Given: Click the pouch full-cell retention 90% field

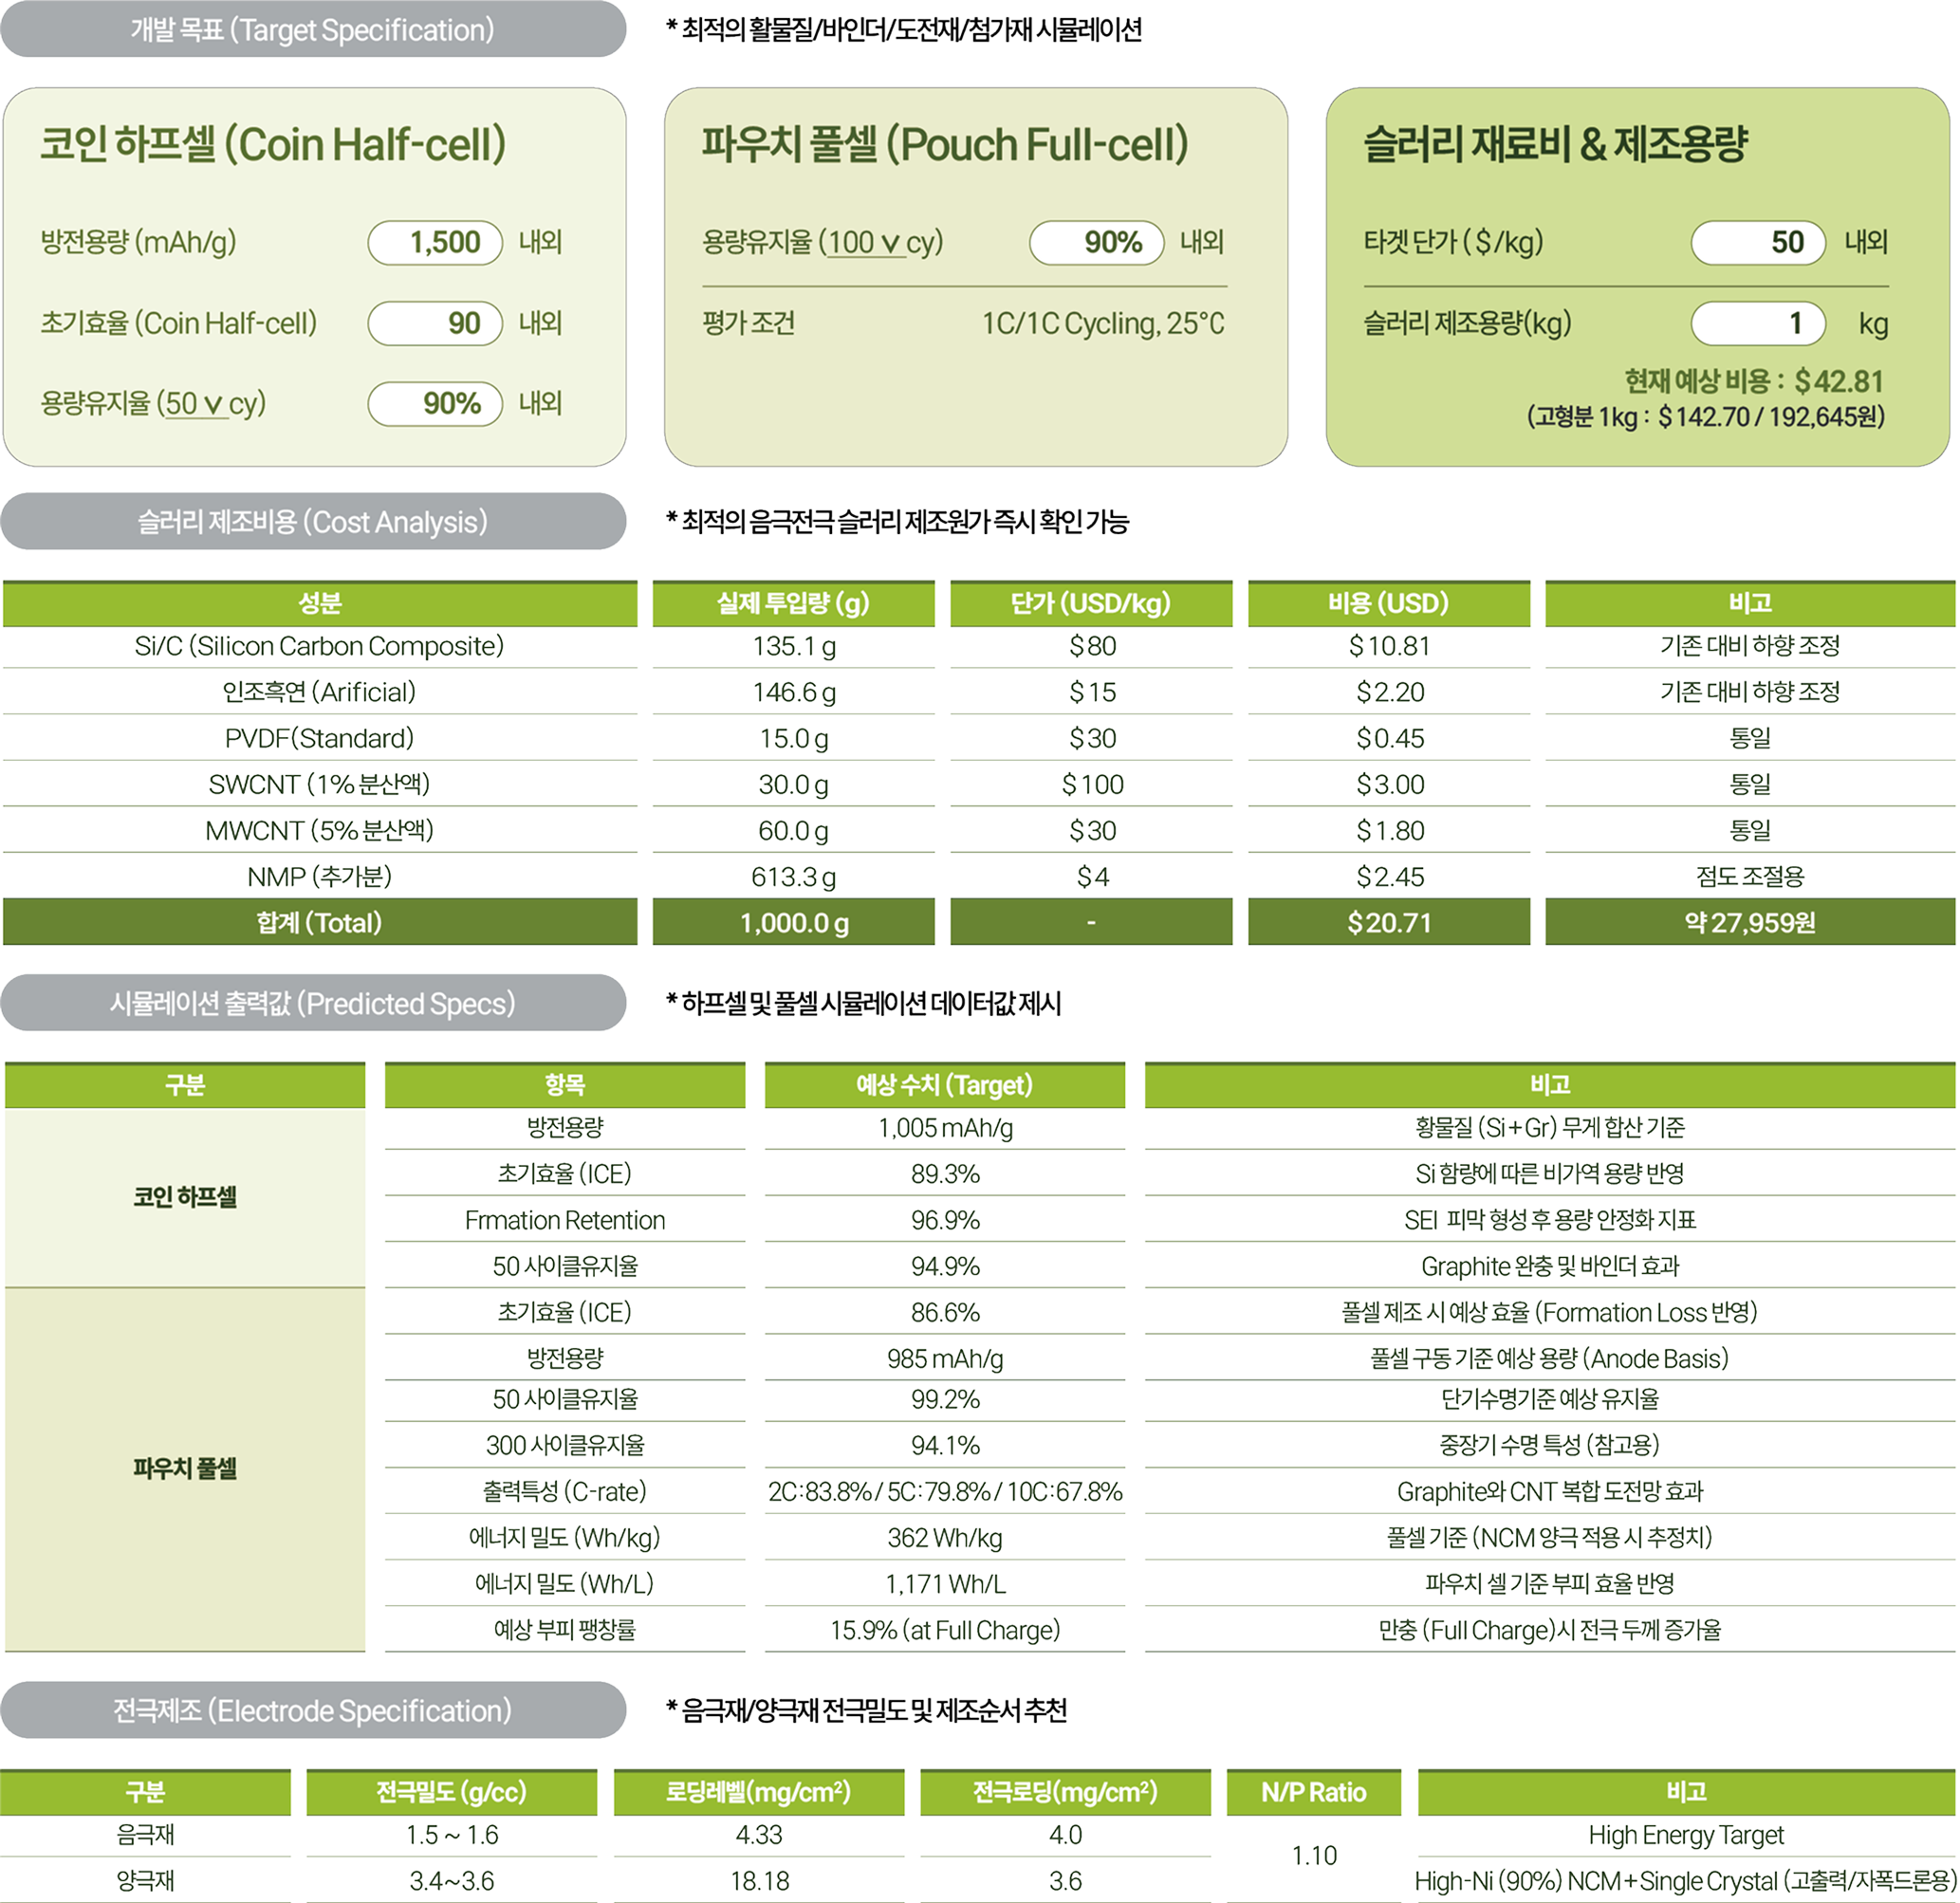Looking at the screenshot, I should coord(1096,243).
